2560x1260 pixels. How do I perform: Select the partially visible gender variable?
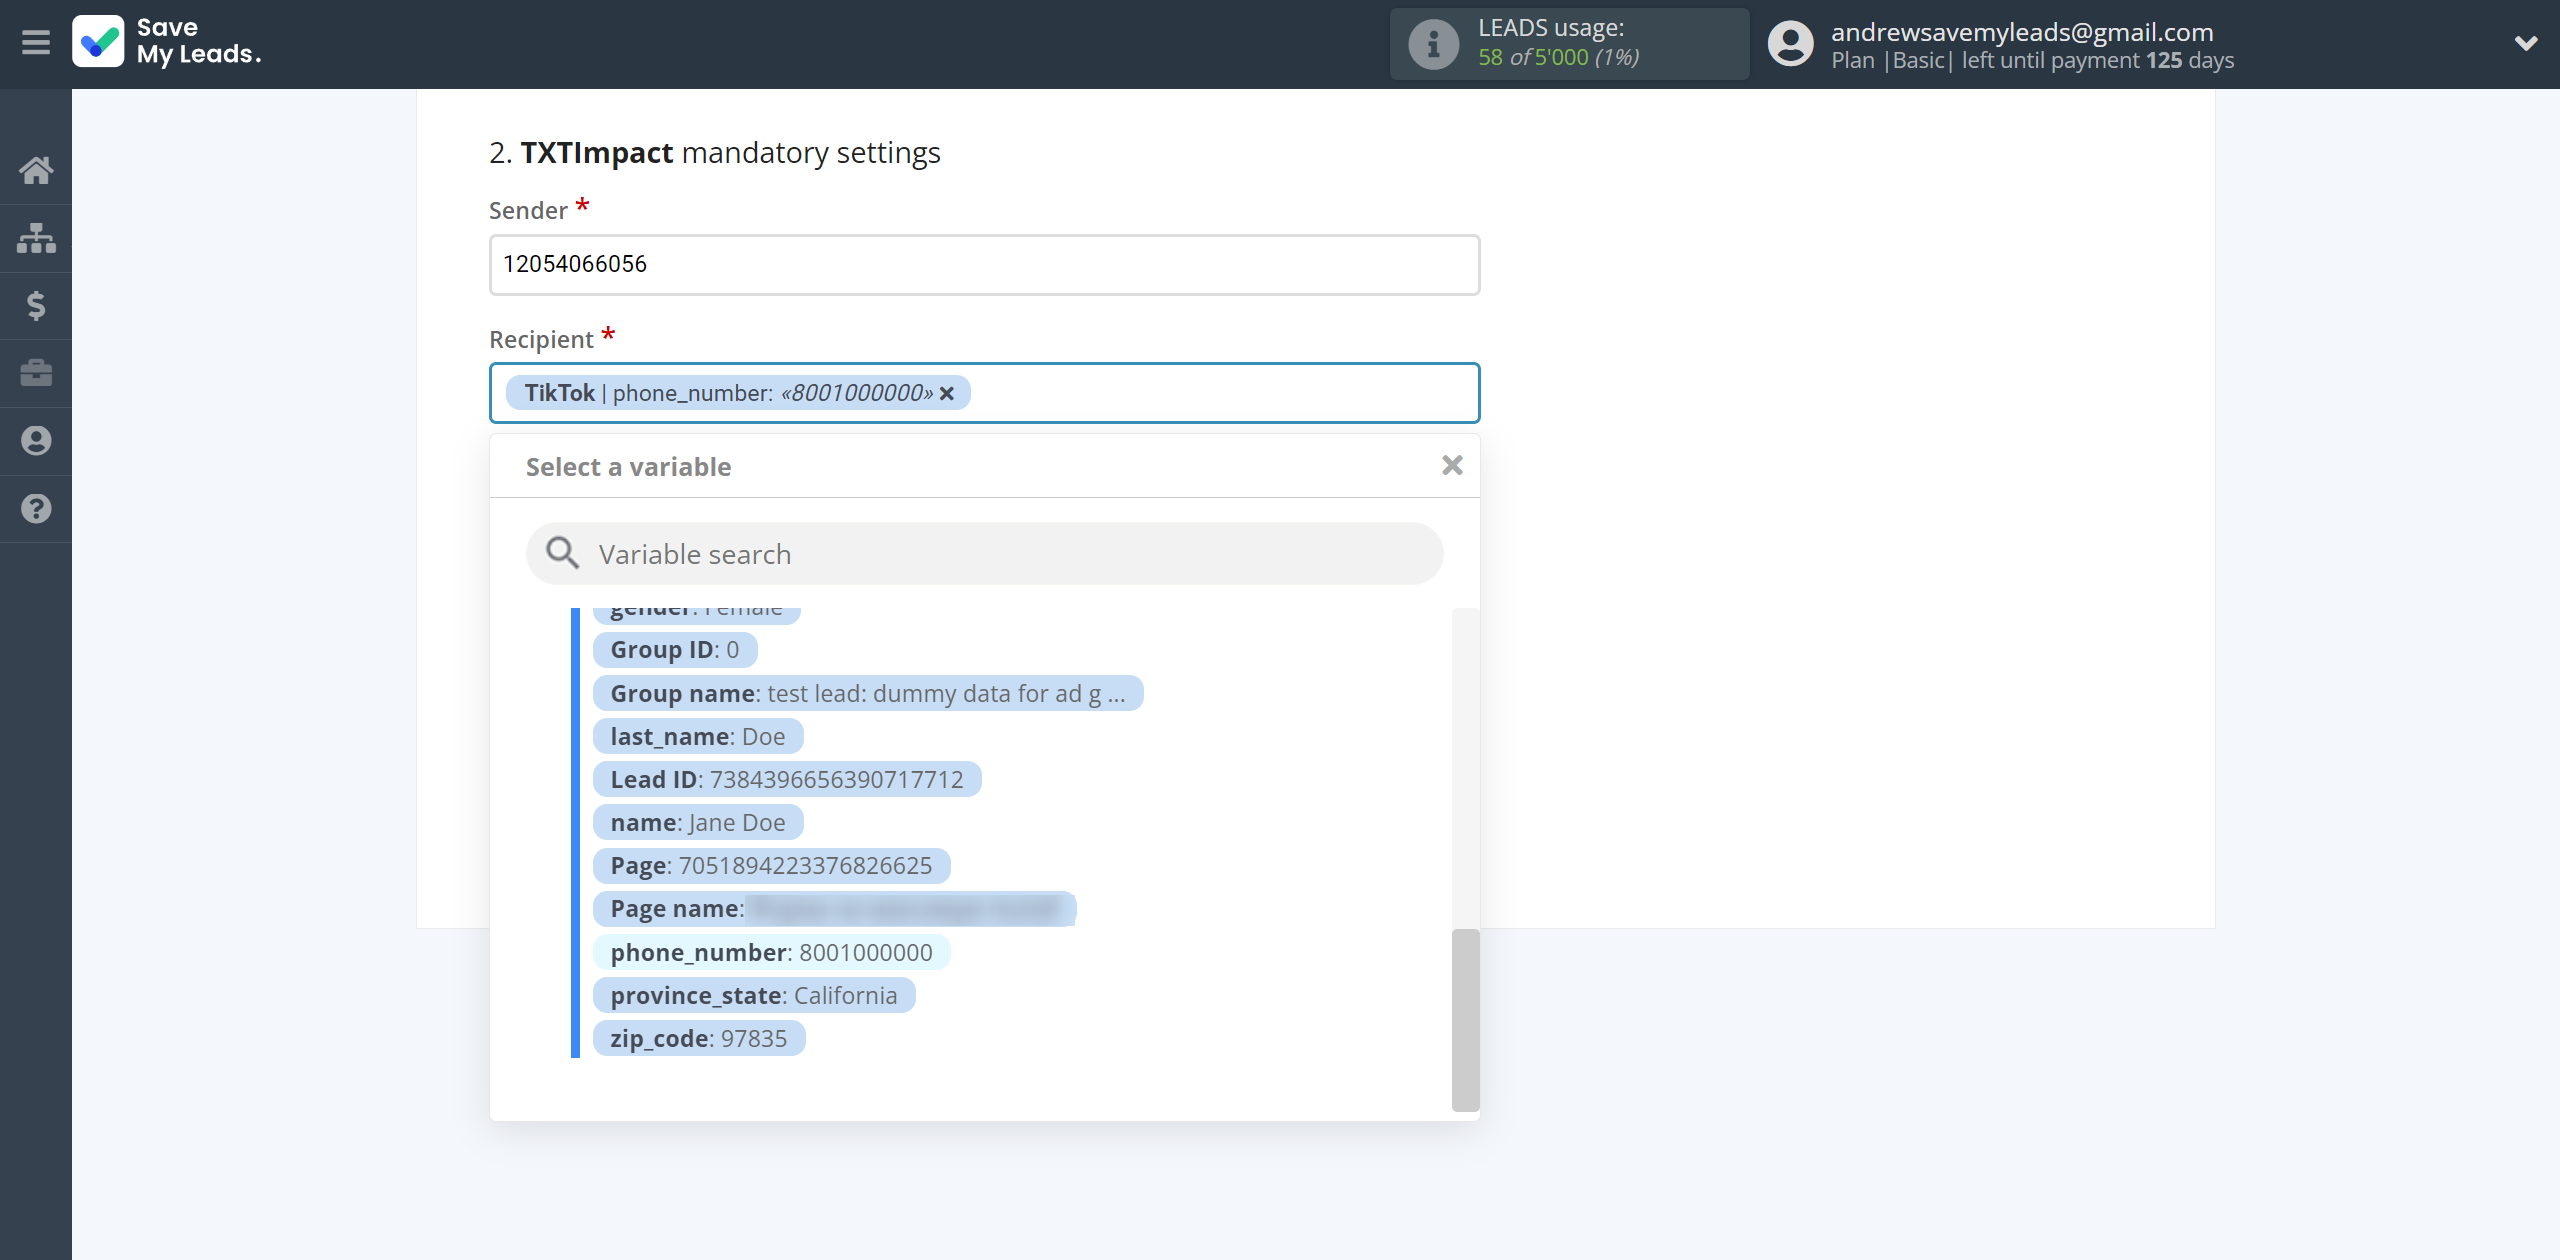pyautogui.click(x=696, y=615)
